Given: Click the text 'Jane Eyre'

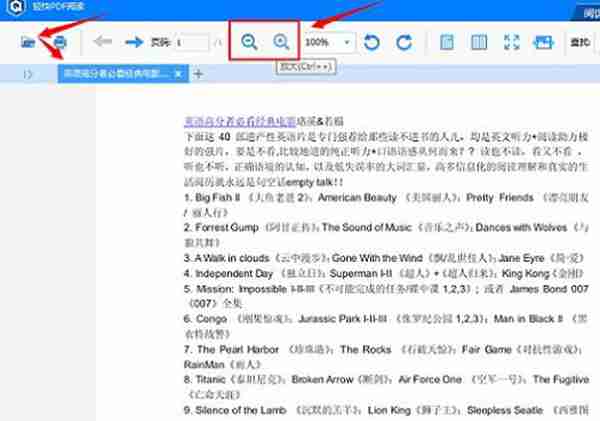Looking at the screenshot, I should click(x=521, y=258).
